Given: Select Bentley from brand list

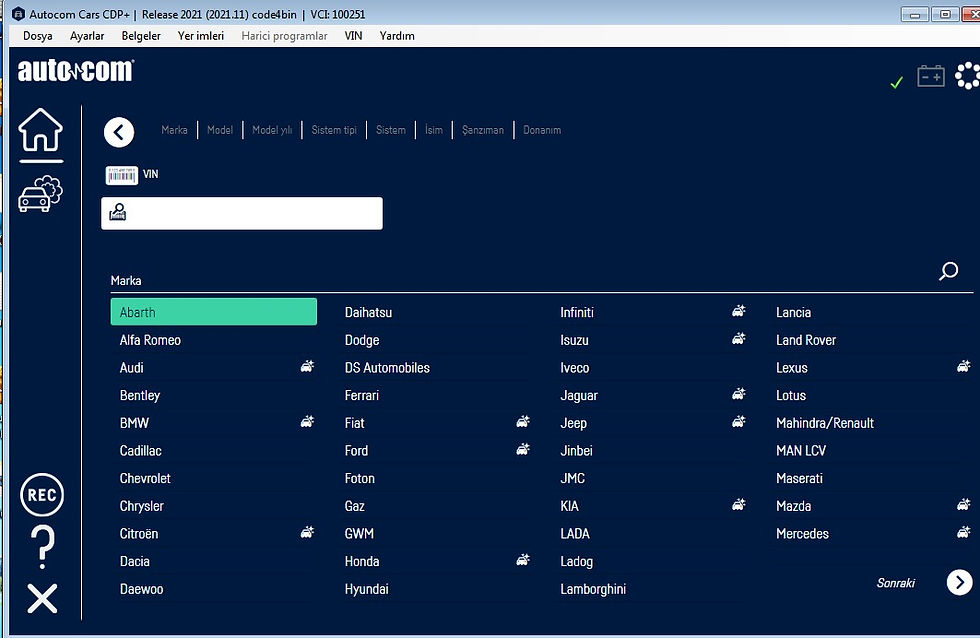Looking at the screenshot, I should (140, 396).
